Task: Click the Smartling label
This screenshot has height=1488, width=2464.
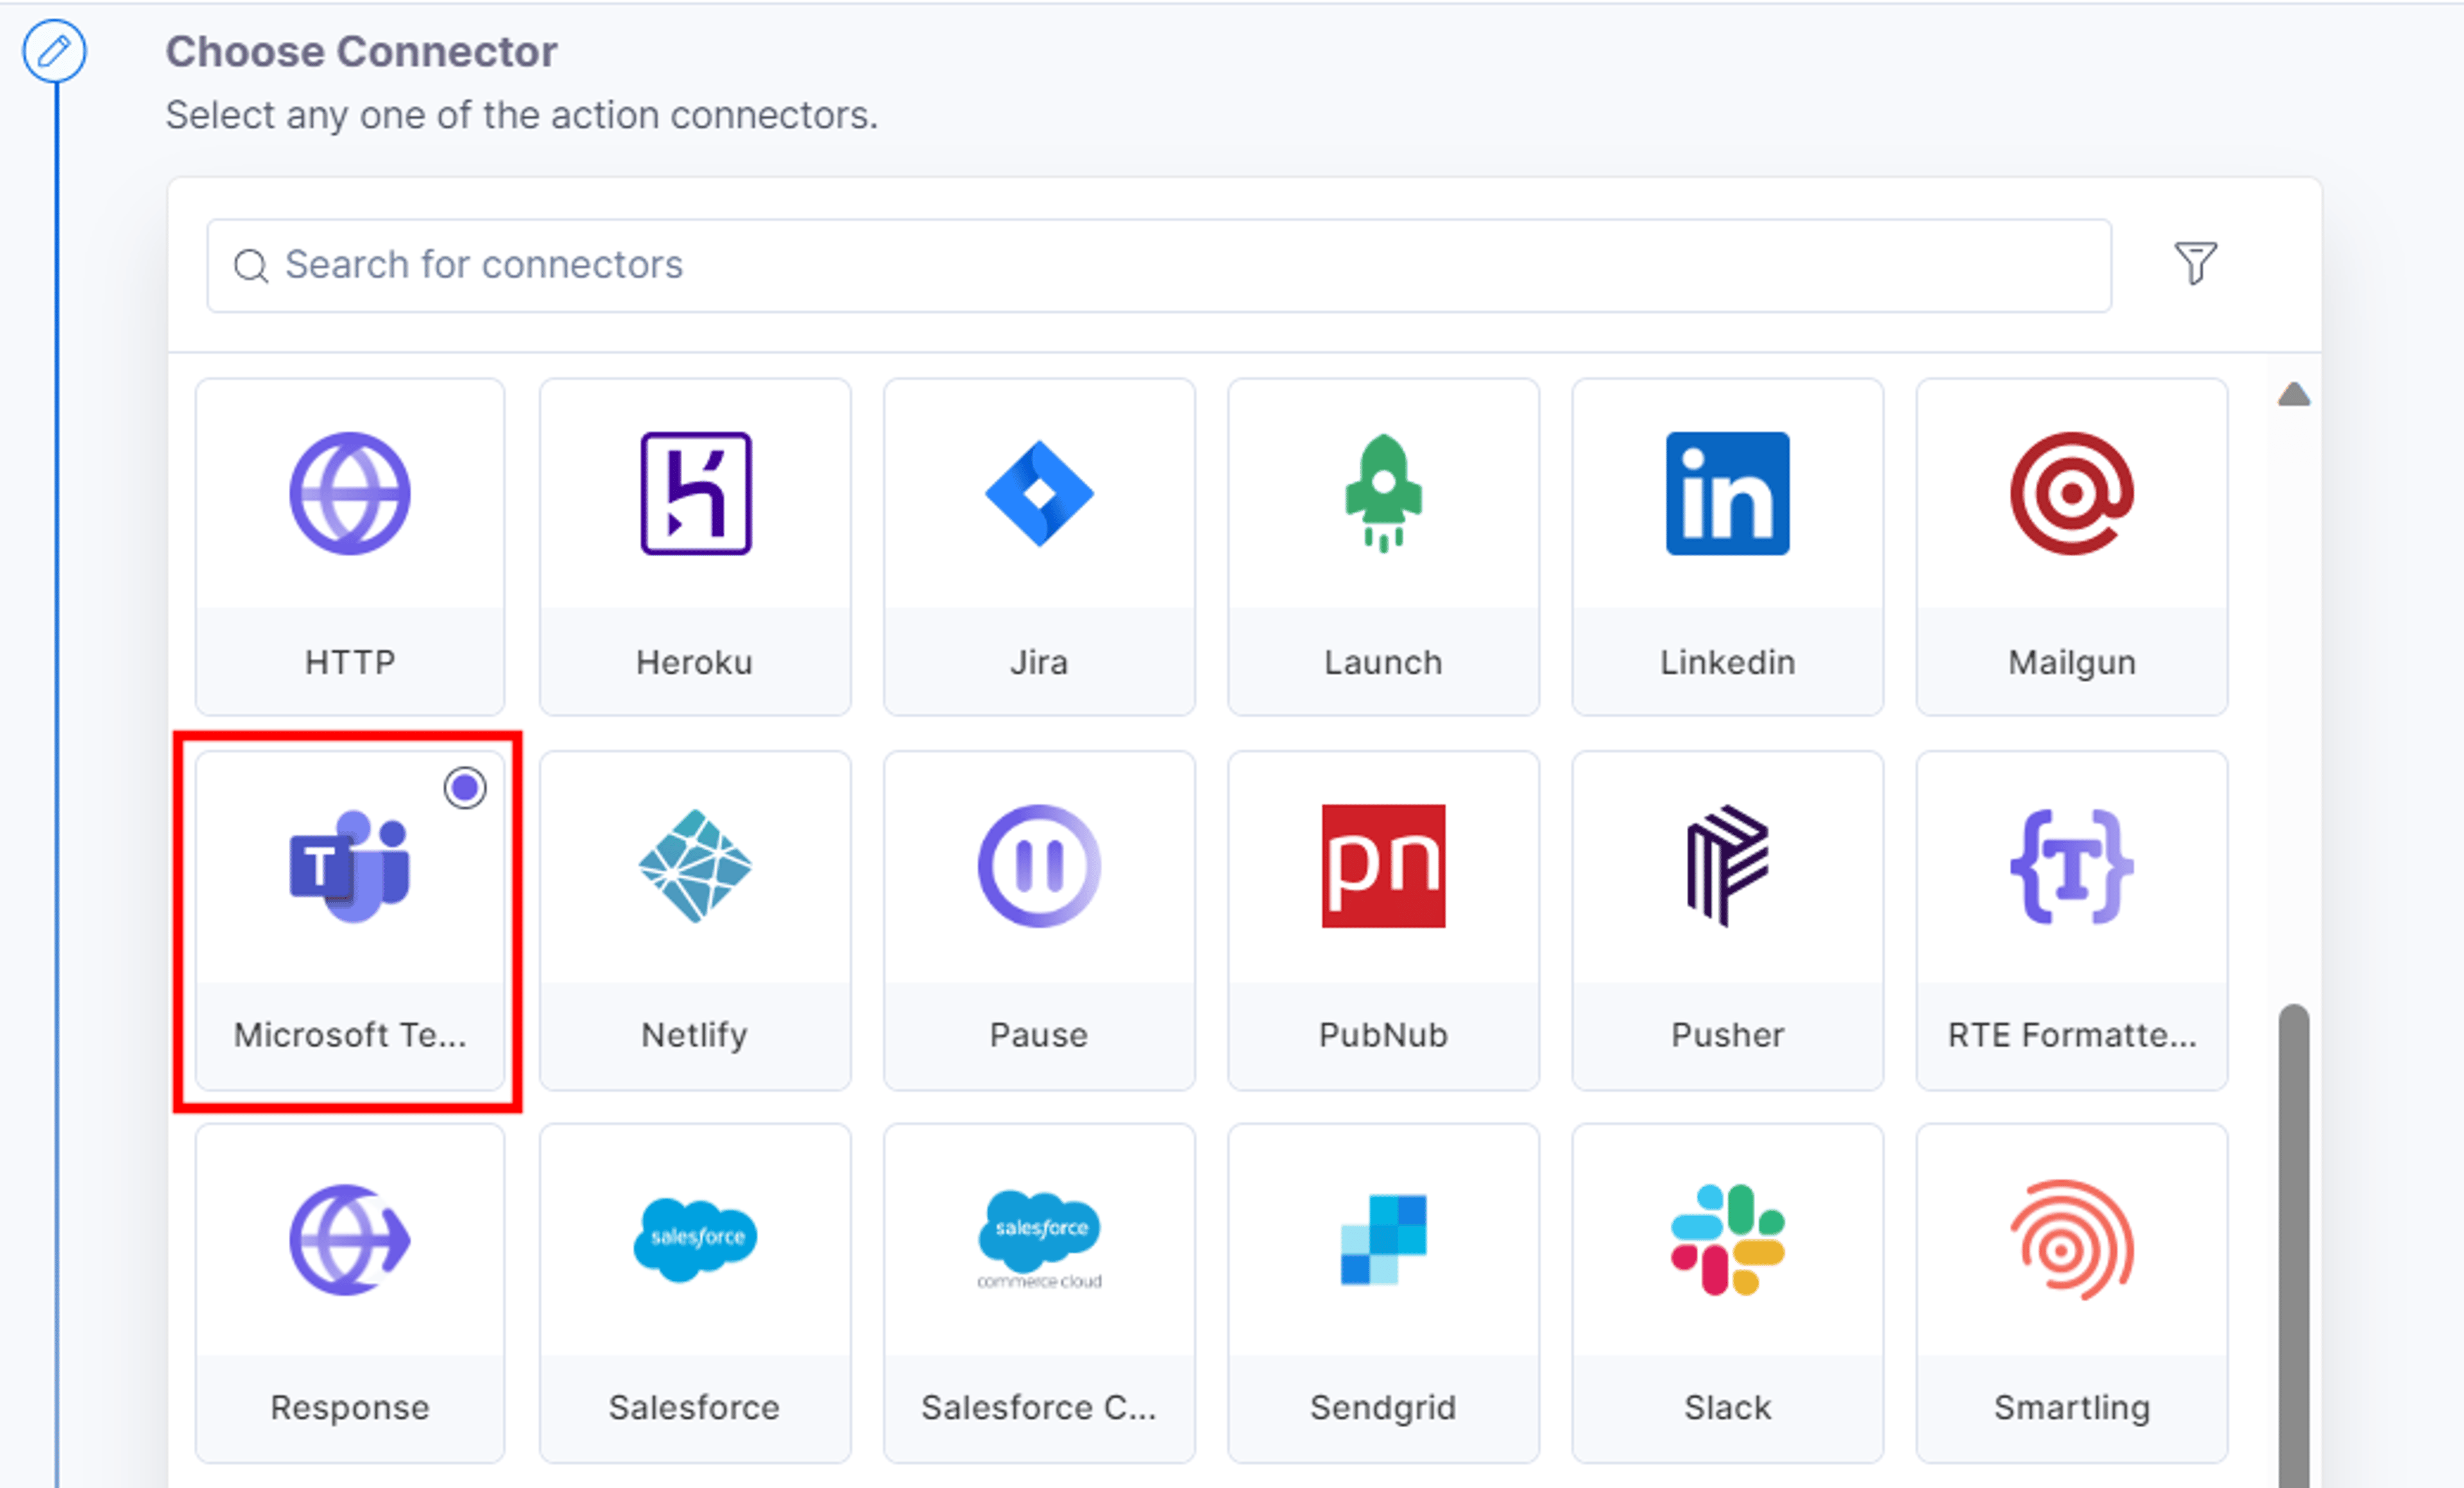Action: [2072, 1409]
